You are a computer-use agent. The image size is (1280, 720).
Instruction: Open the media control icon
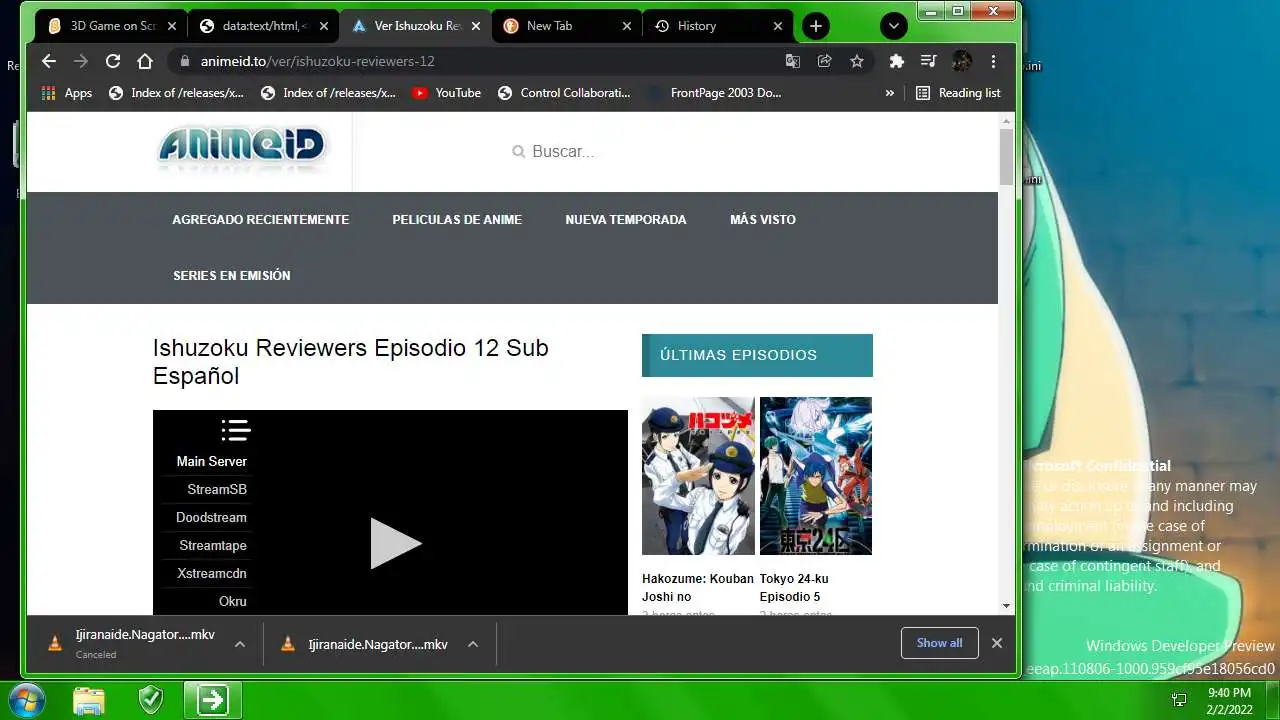click(x=929, y=61)
